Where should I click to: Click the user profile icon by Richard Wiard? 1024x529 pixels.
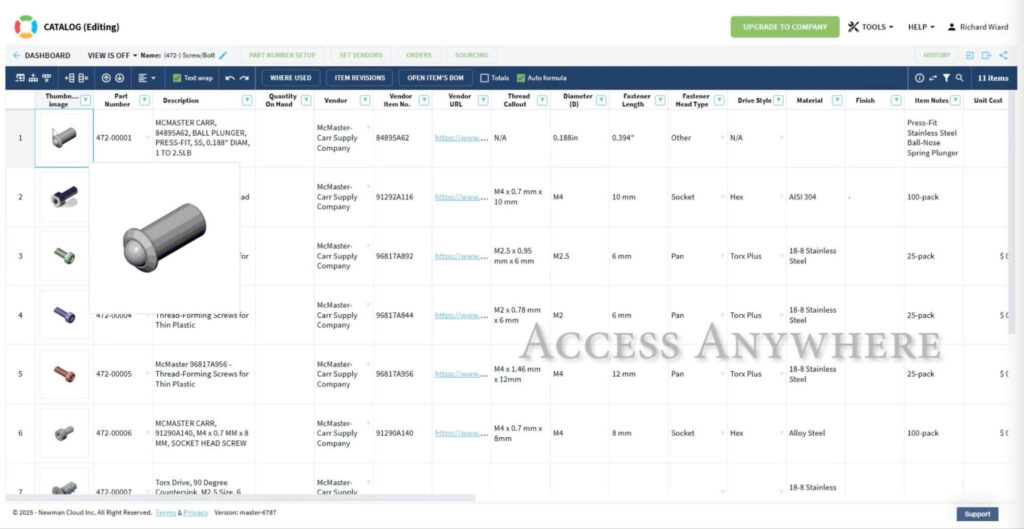tap(952, 27)
